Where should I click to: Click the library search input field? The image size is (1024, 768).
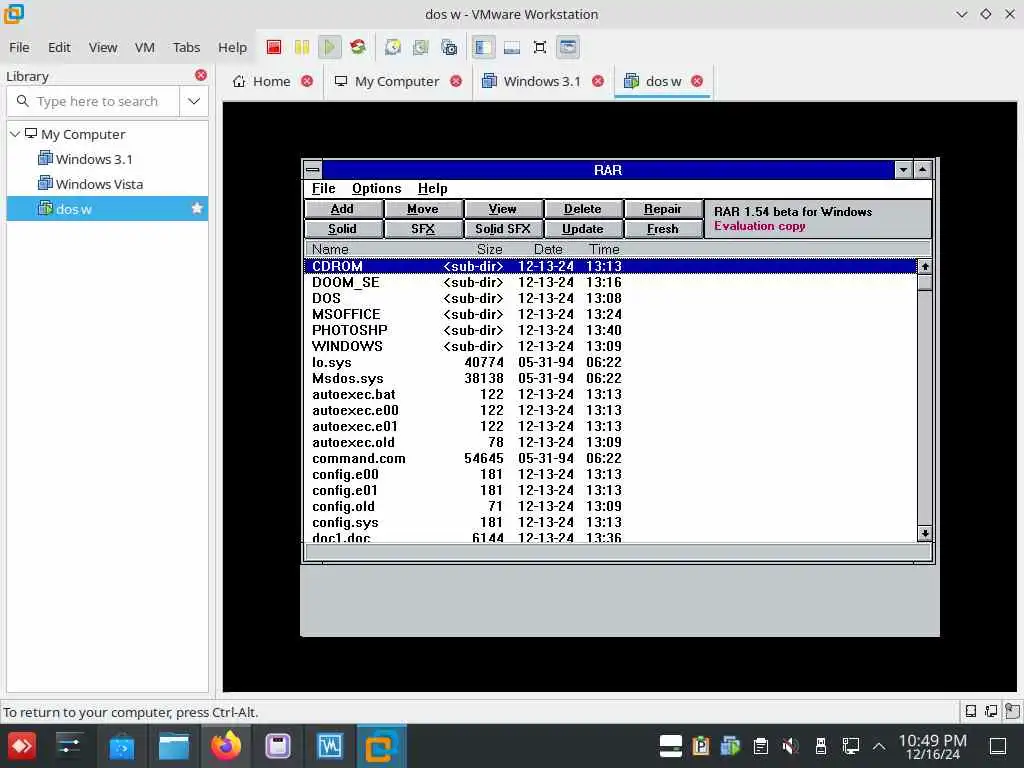tap(93, 101)
